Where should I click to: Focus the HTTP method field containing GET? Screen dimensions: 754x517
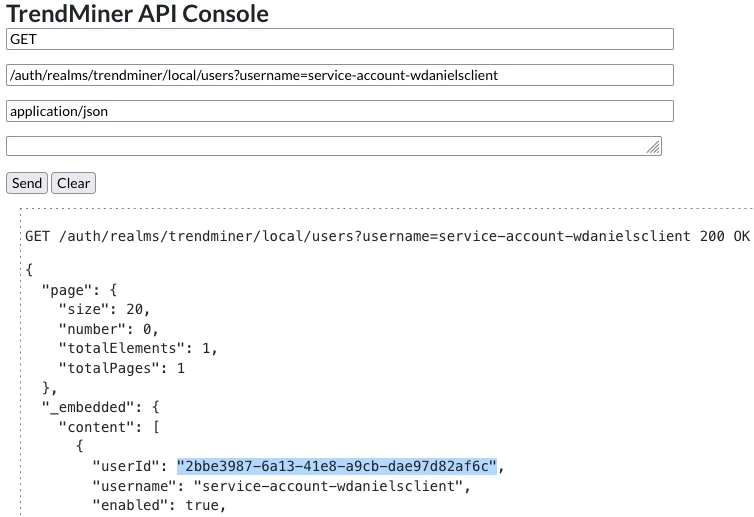tap(339, 38)
